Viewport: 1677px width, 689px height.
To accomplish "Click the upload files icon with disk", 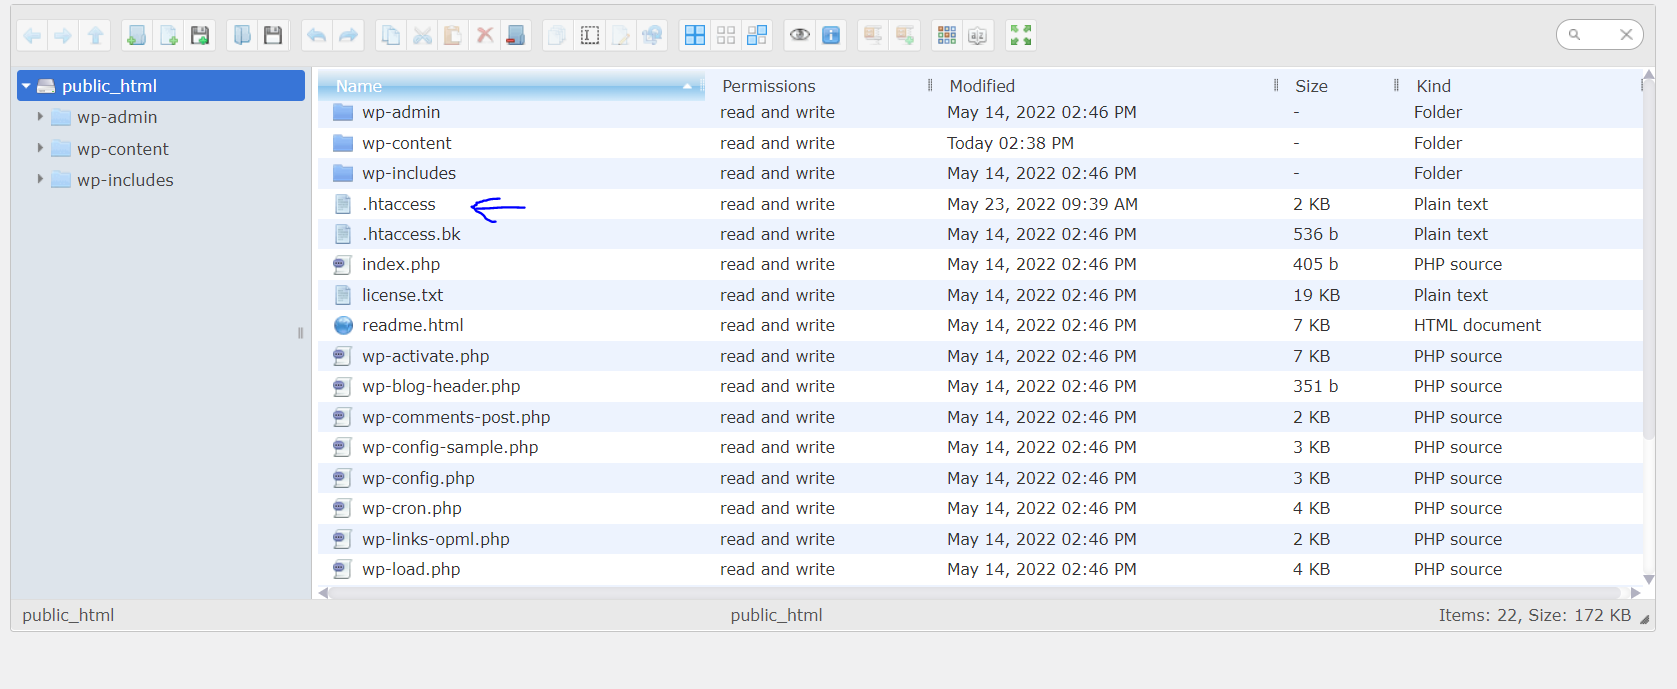I will (x=200, y=36).
